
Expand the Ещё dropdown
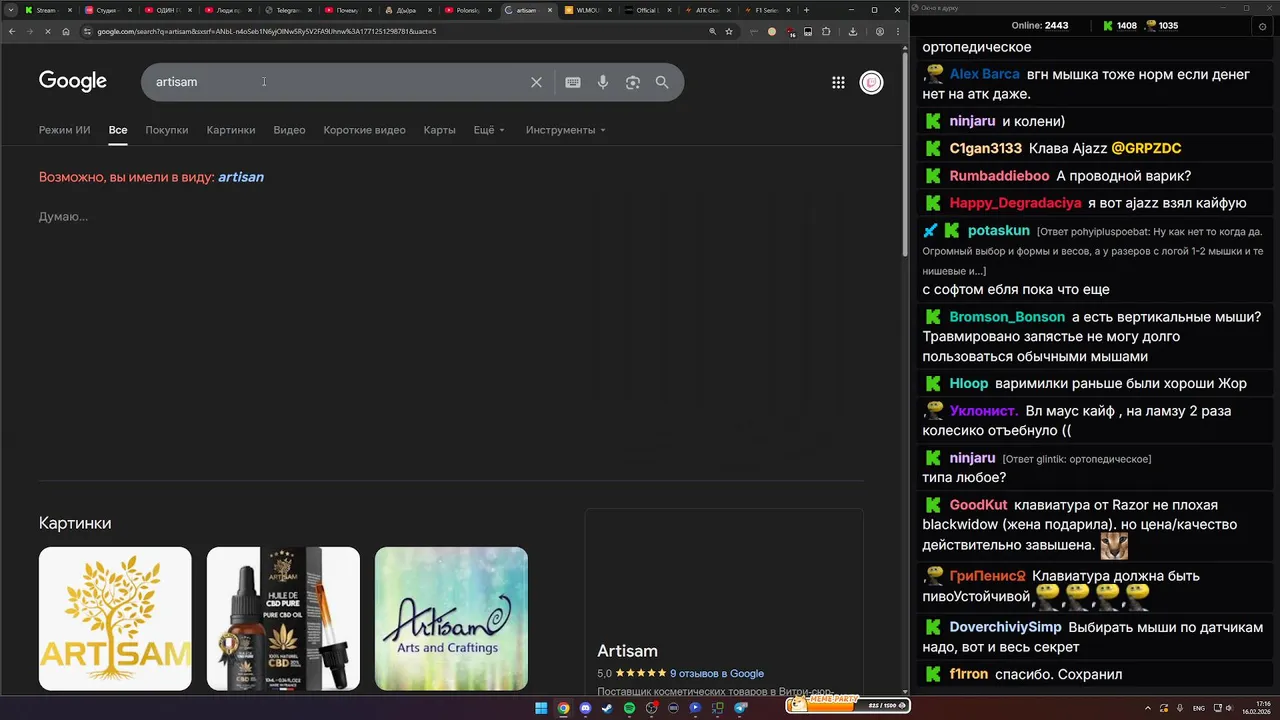pyautogui.click(x=489, y=130)
